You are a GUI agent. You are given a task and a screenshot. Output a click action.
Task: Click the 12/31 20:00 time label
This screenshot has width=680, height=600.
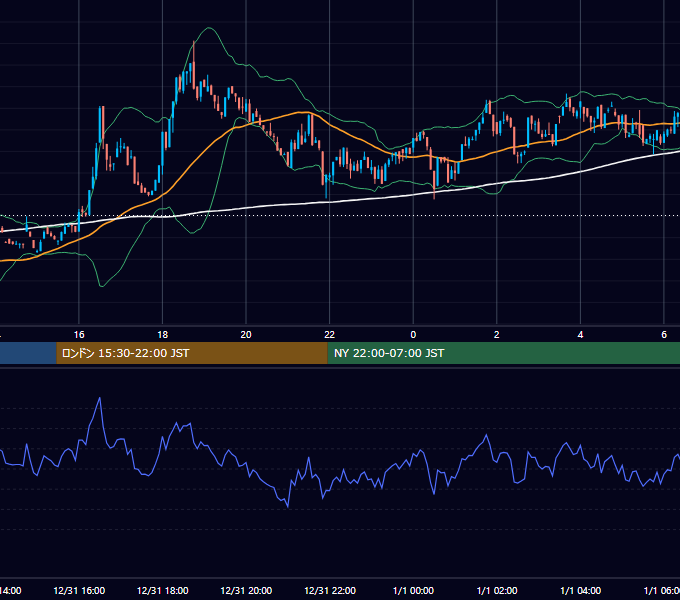pos(246,590)
